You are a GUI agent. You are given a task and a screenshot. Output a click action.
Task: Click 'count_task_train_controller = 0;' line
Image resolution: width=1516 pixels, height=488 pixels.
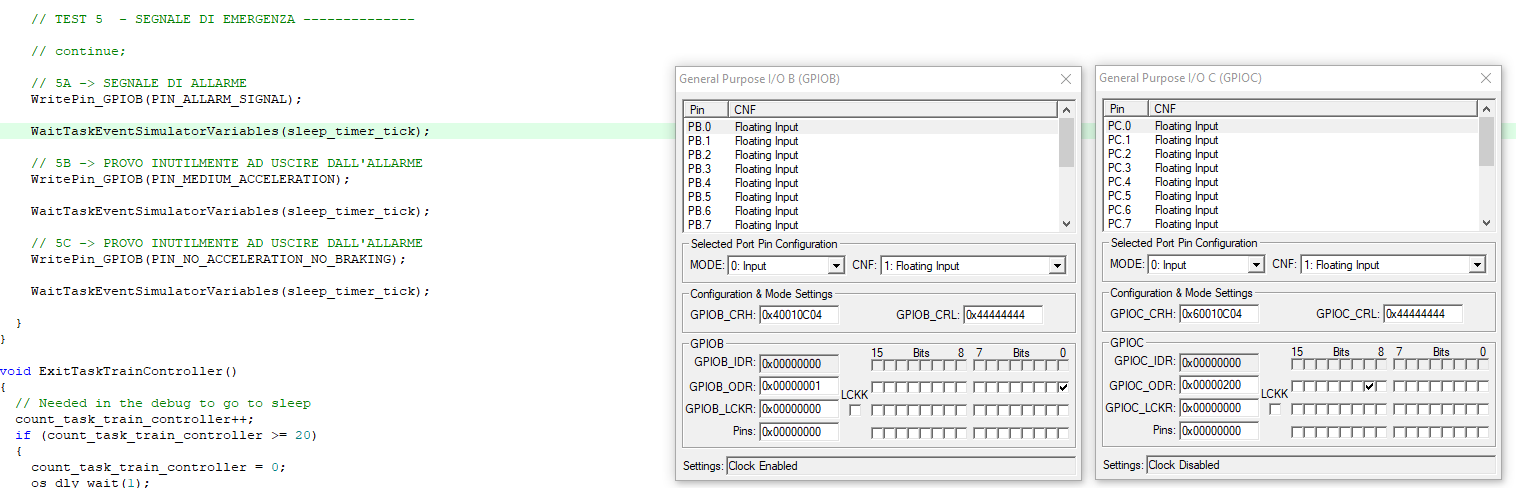158,467
